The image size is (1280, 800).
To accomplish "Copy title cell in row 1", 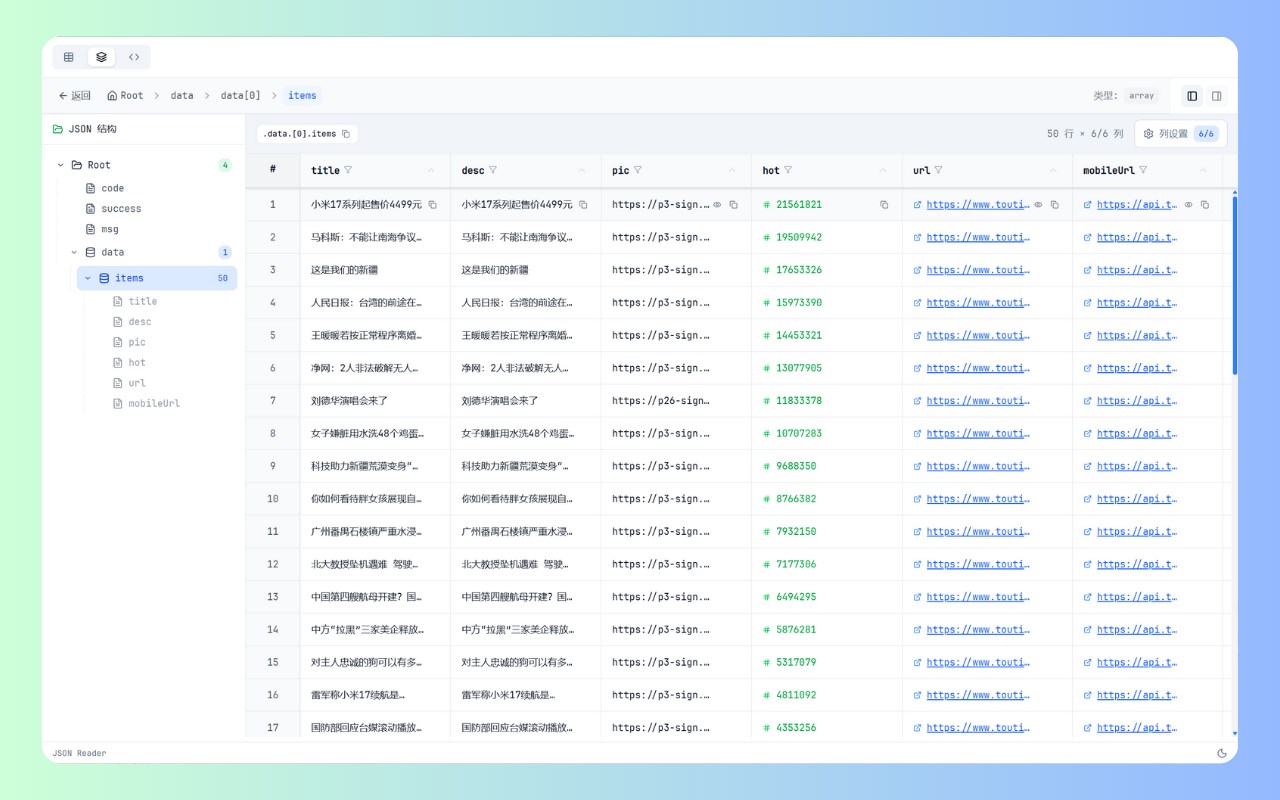I will click(433, 205).
